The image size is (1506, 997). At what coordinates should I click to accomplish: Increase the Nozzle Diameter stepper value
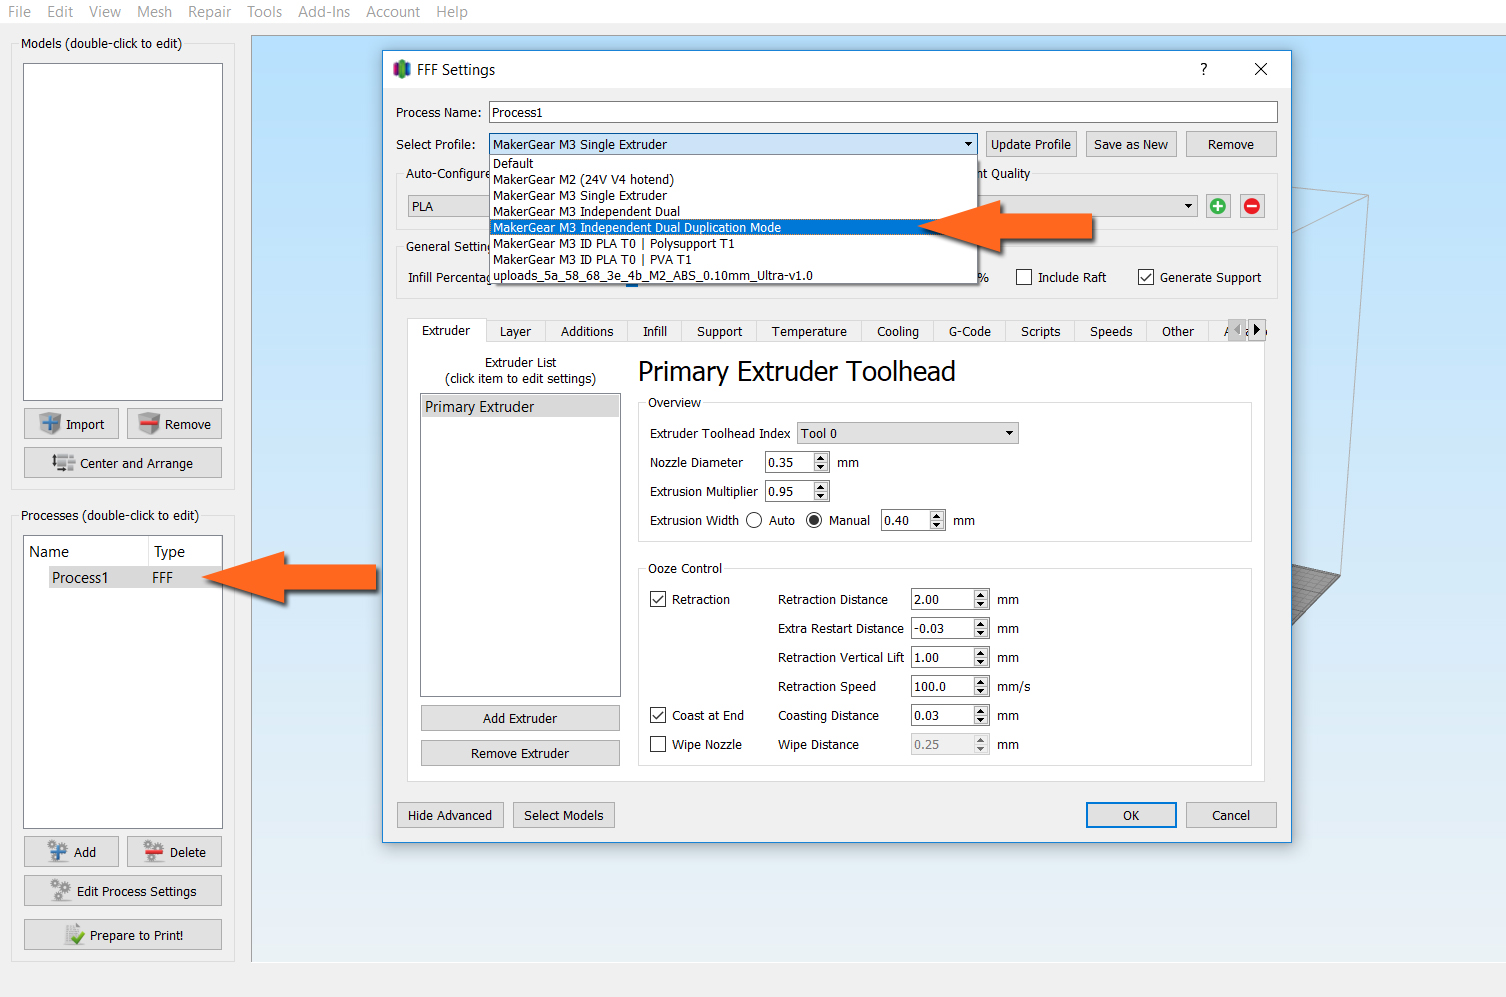pyautogui.click(x=821, y=457)
